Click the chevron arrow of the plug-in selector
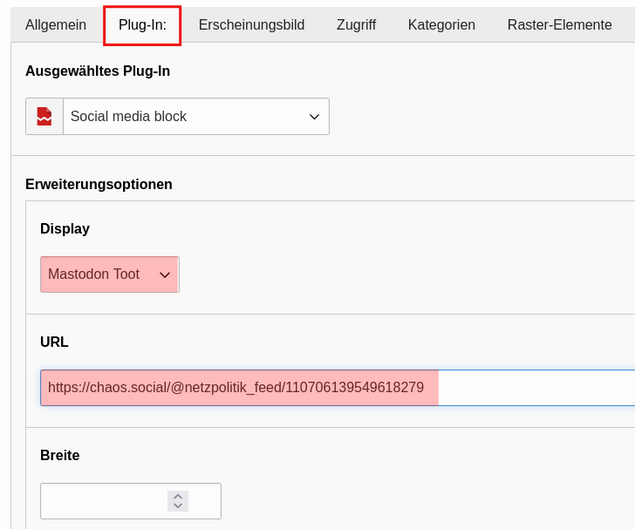Viewport: 635px width, 529px height. pyautogui.click(x=314, y=117)
